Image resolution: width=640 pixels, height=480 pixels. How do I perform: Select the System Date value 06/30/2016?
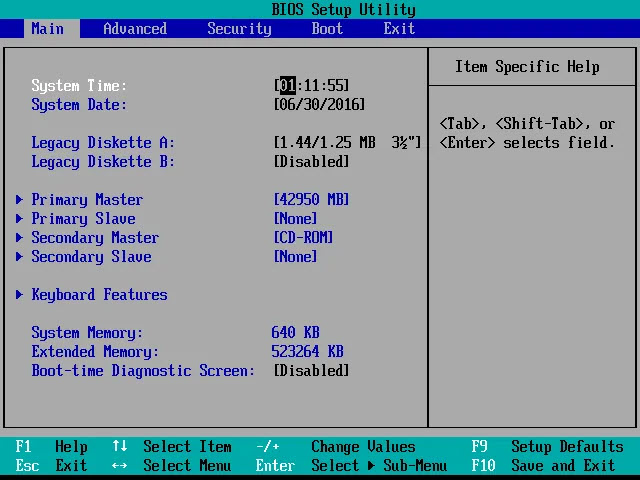319,104
